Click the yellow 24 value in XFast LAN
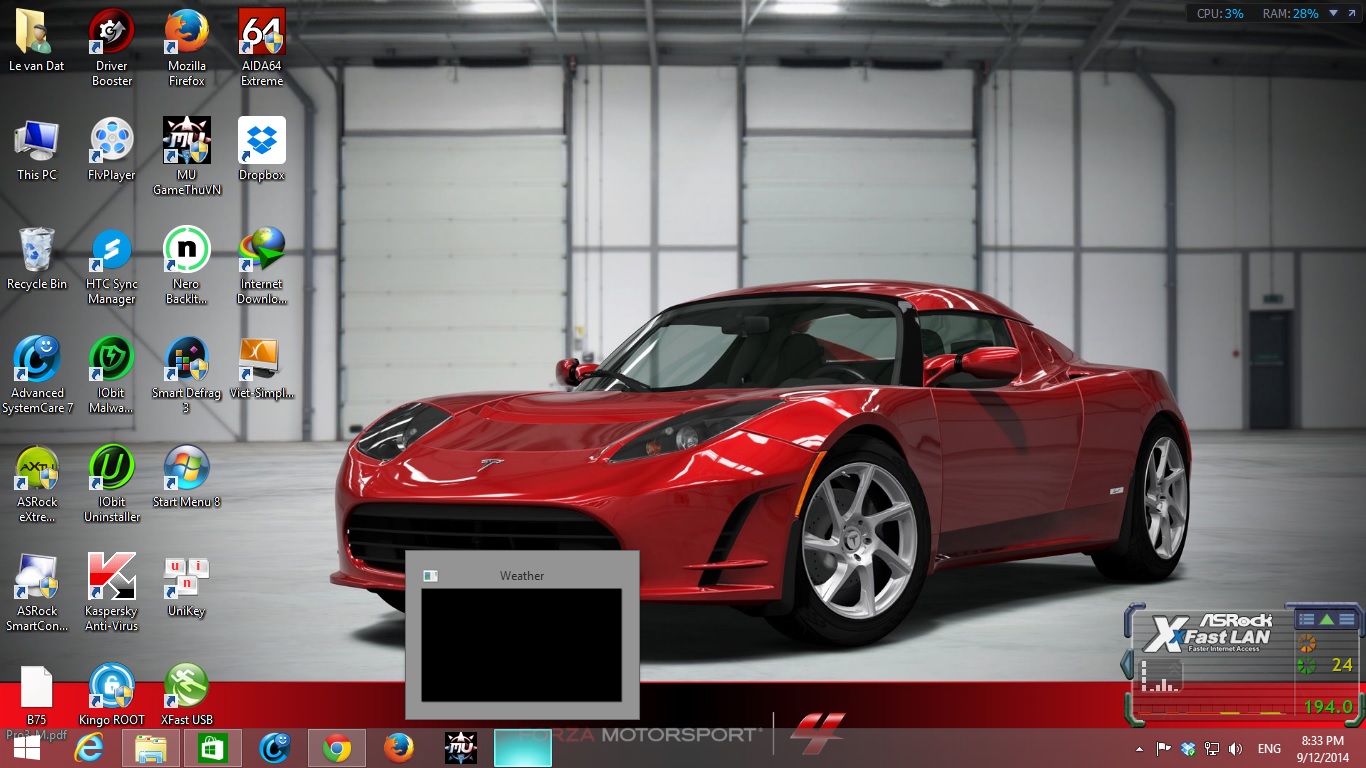Viewport: 1366px width, 768px height. pyautogui.click(x=1342, y=665)
